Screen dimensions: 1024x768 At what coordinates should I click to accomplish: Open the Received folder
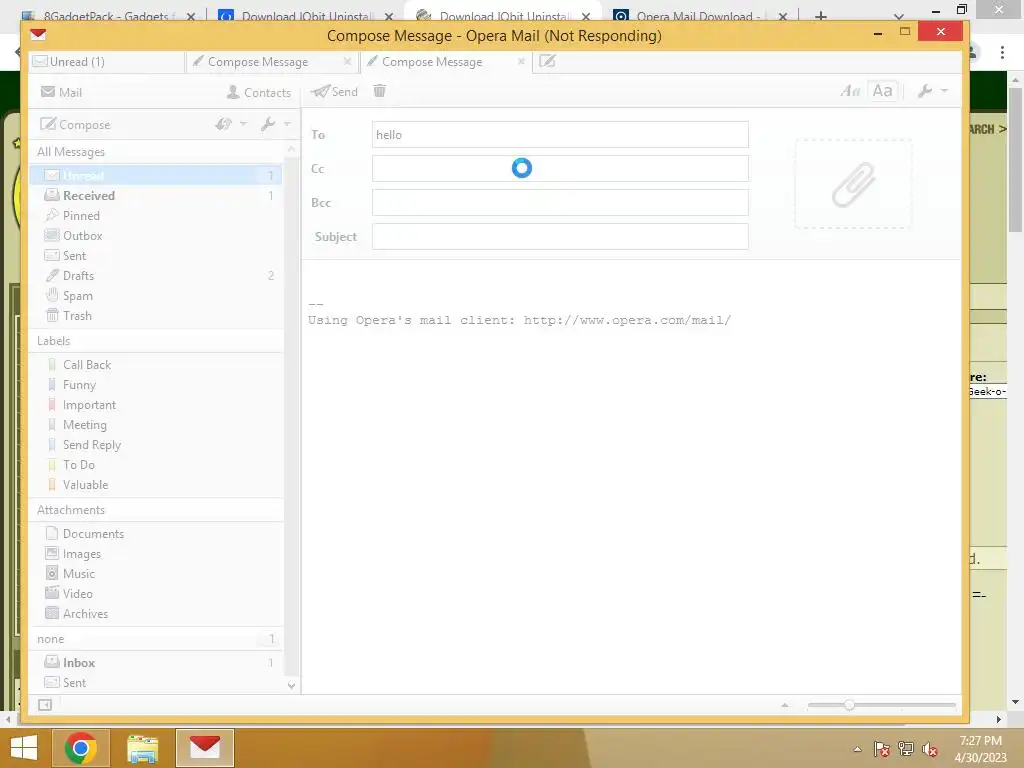click(156, 195)
